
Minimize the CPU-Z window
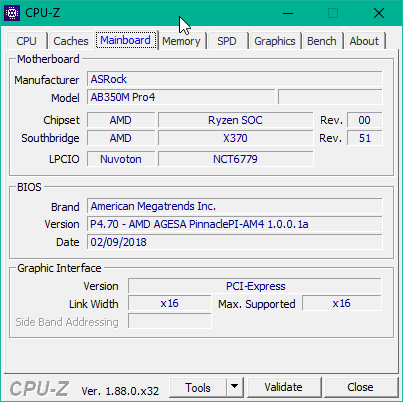click(288, 13)
